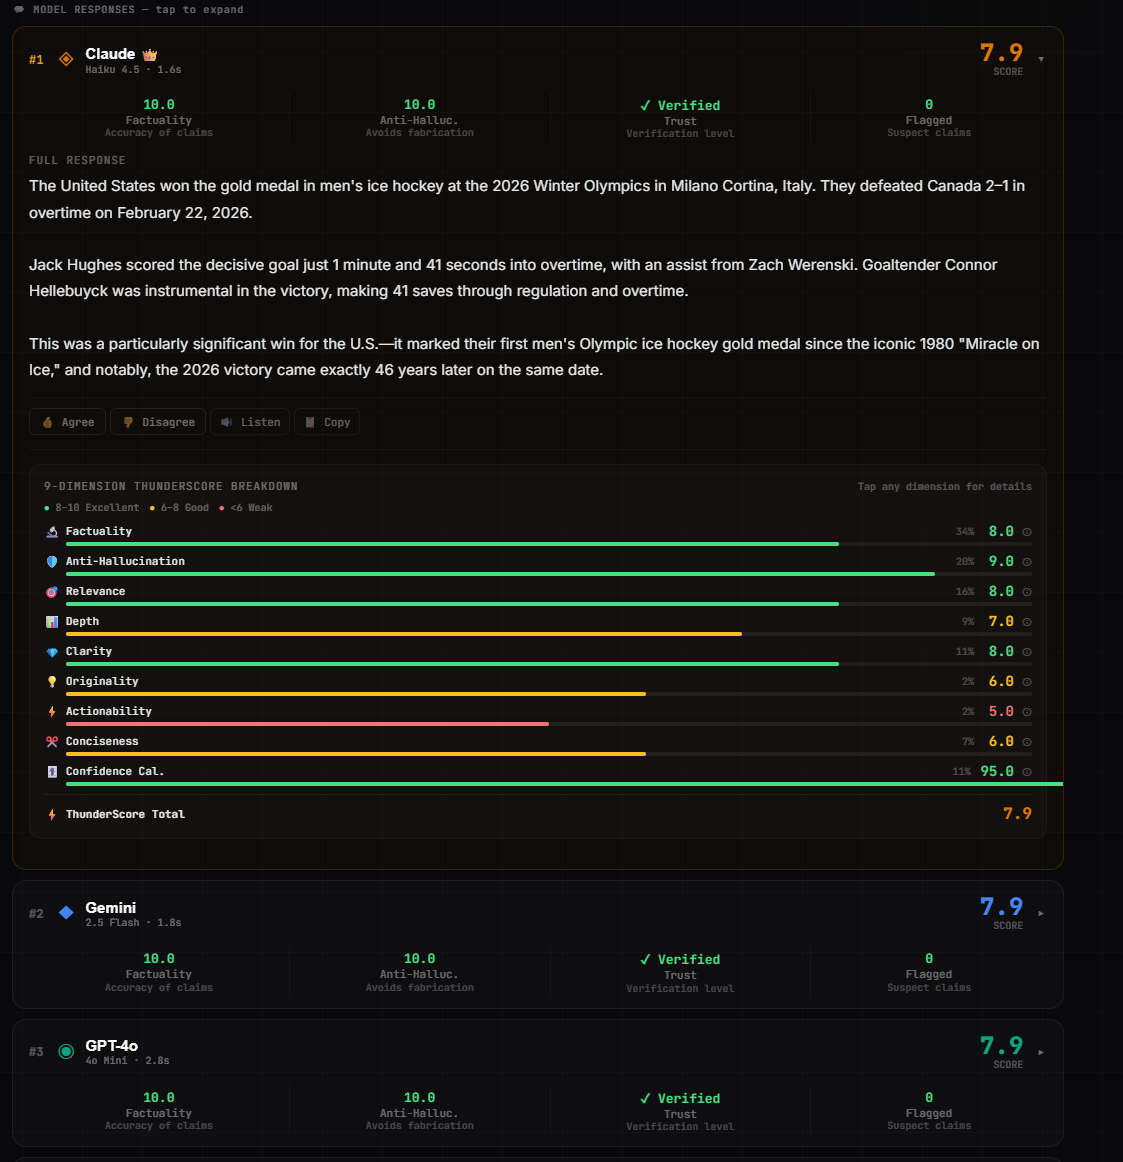Tap Factuality dimension for details
Image resolution: width=1123 pixels, height=1162 pixels.
pos(100,531)
